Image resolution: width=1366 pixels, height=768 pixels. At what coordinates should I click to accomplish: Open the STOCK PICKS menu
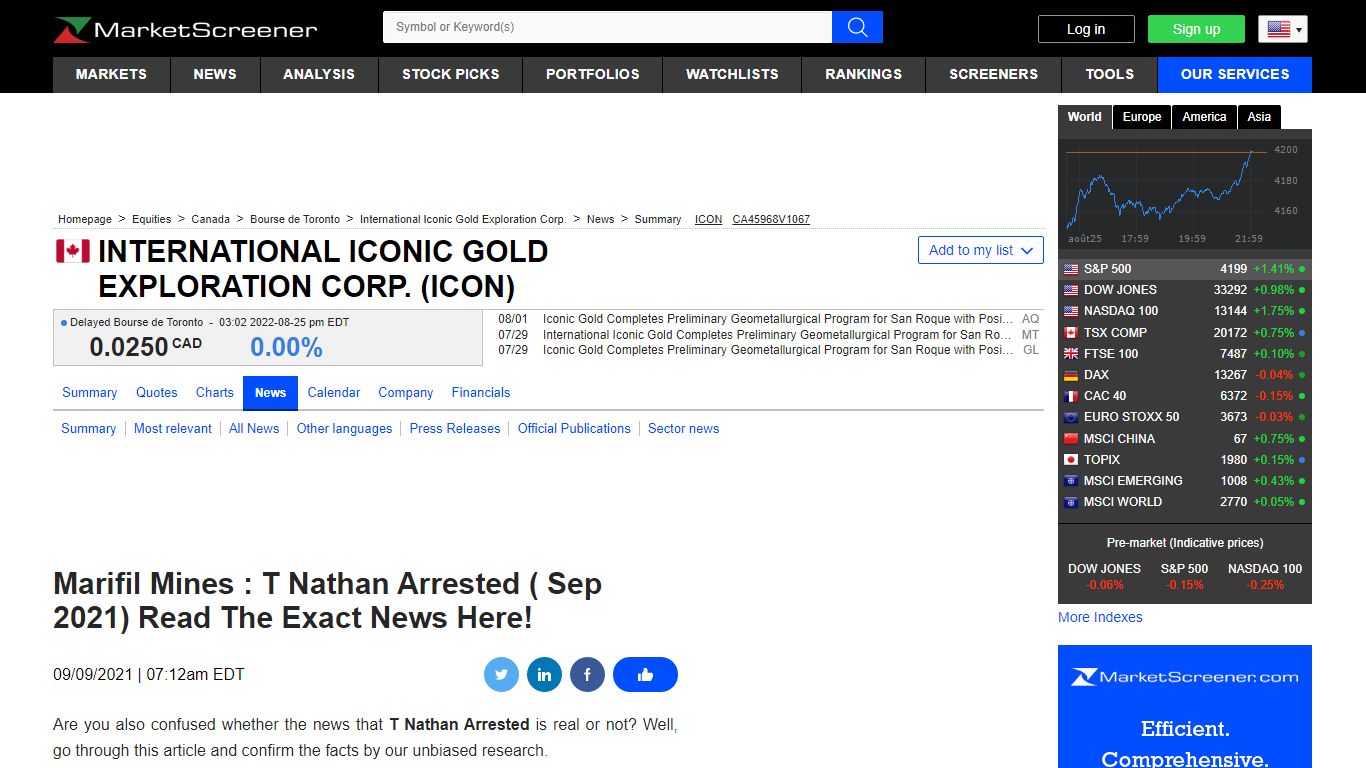point(450,75)
